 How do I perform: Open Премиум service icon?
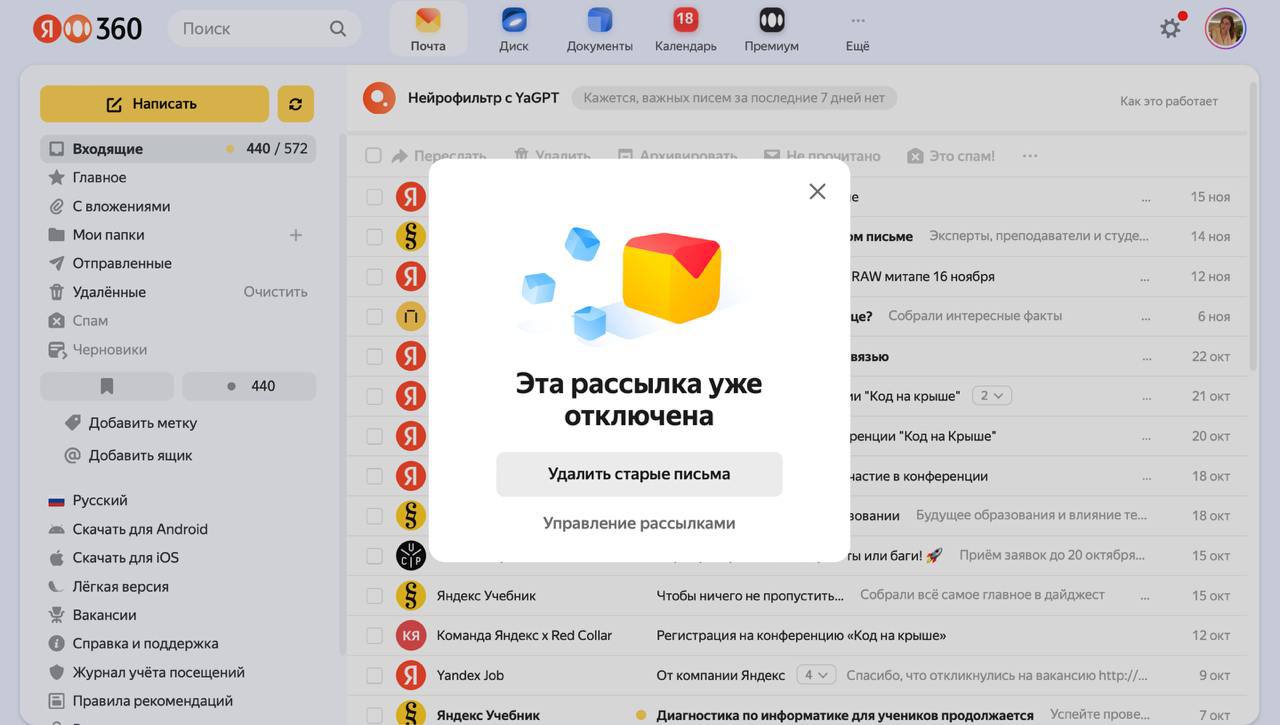(x=771, y=29)
